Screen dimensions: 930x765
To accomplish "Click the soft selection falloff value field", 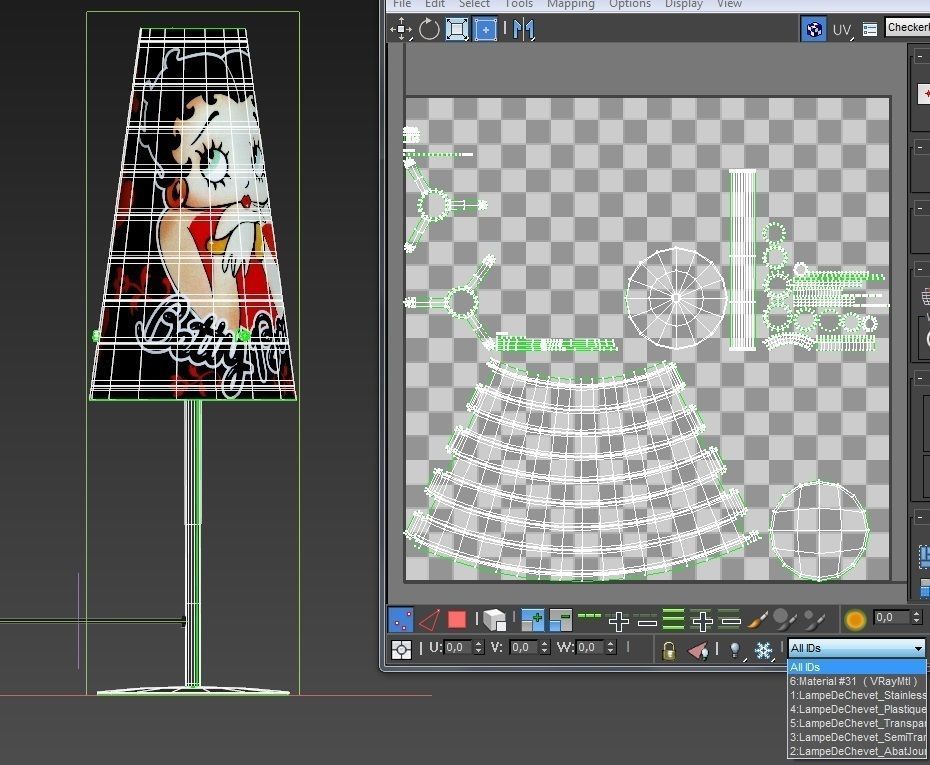I will tap(891, 617).
